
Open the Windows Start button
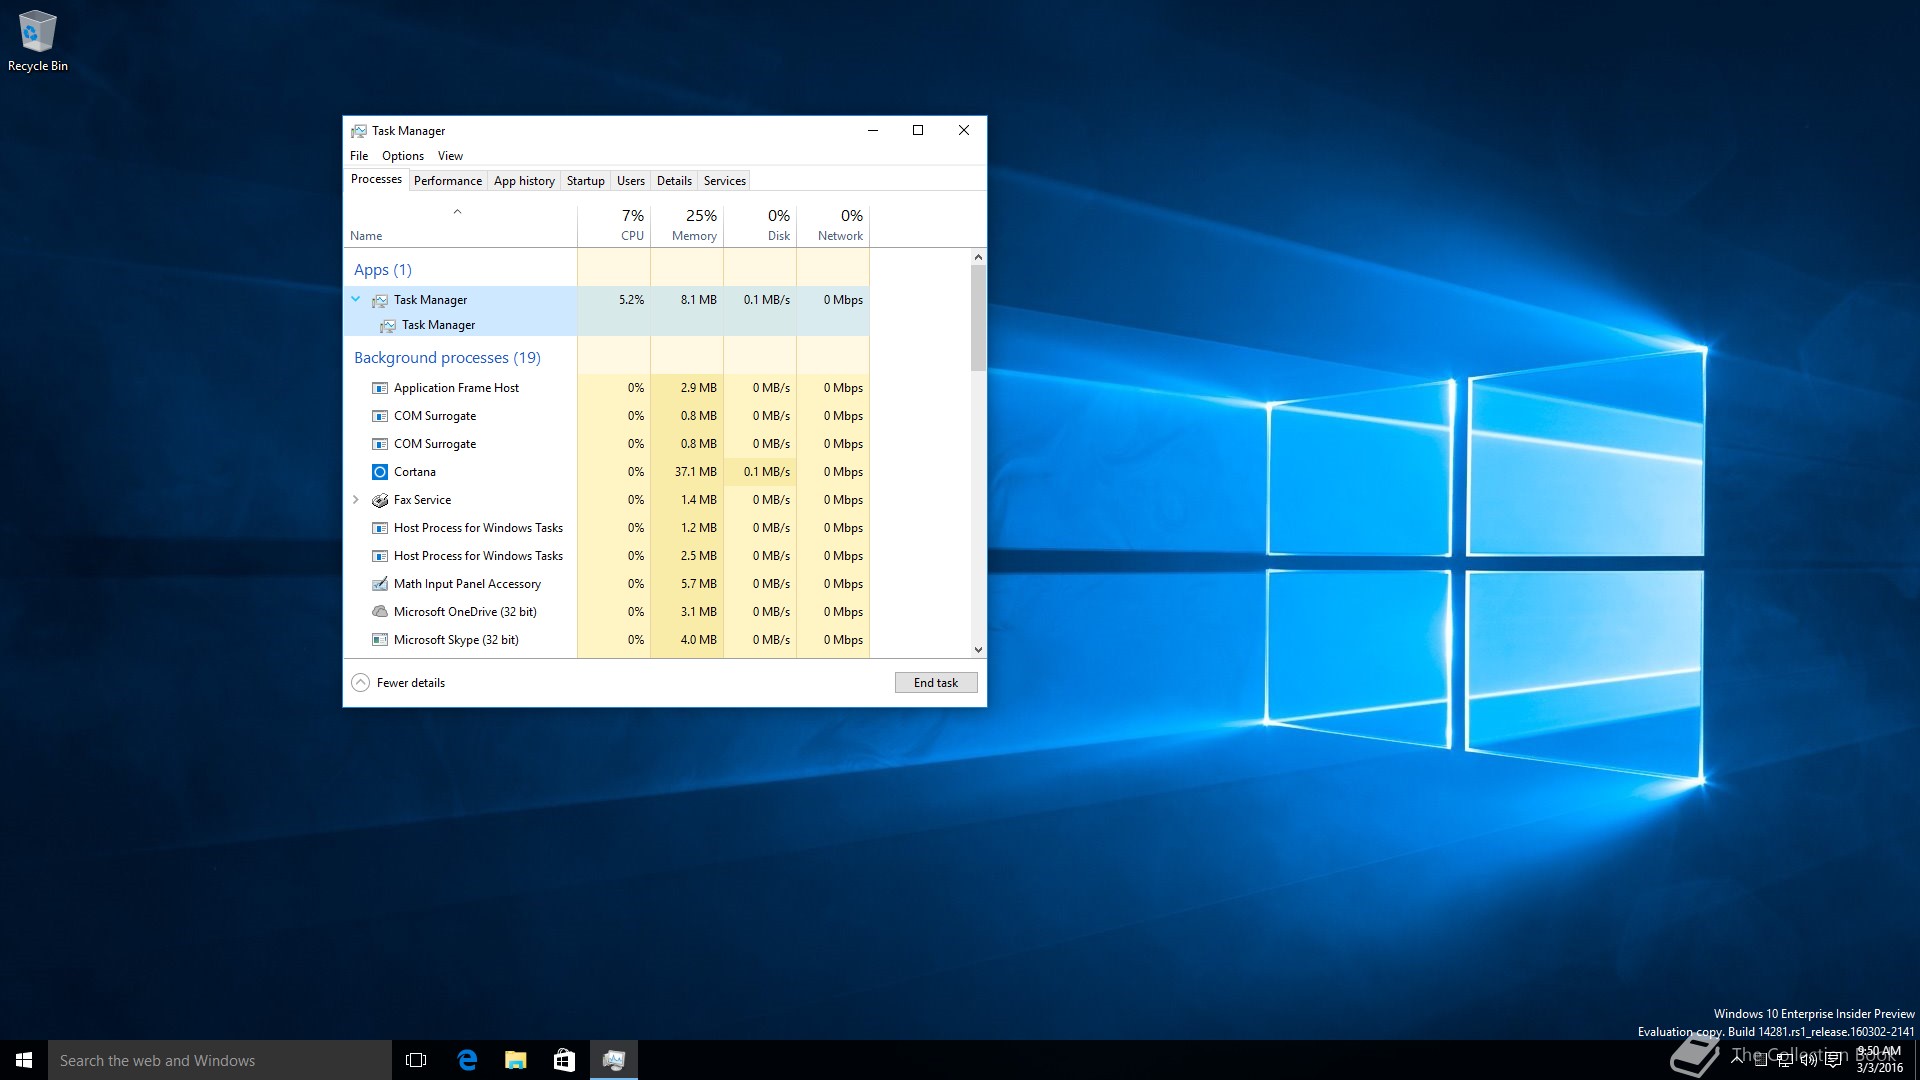click(x=24, y=1060)
